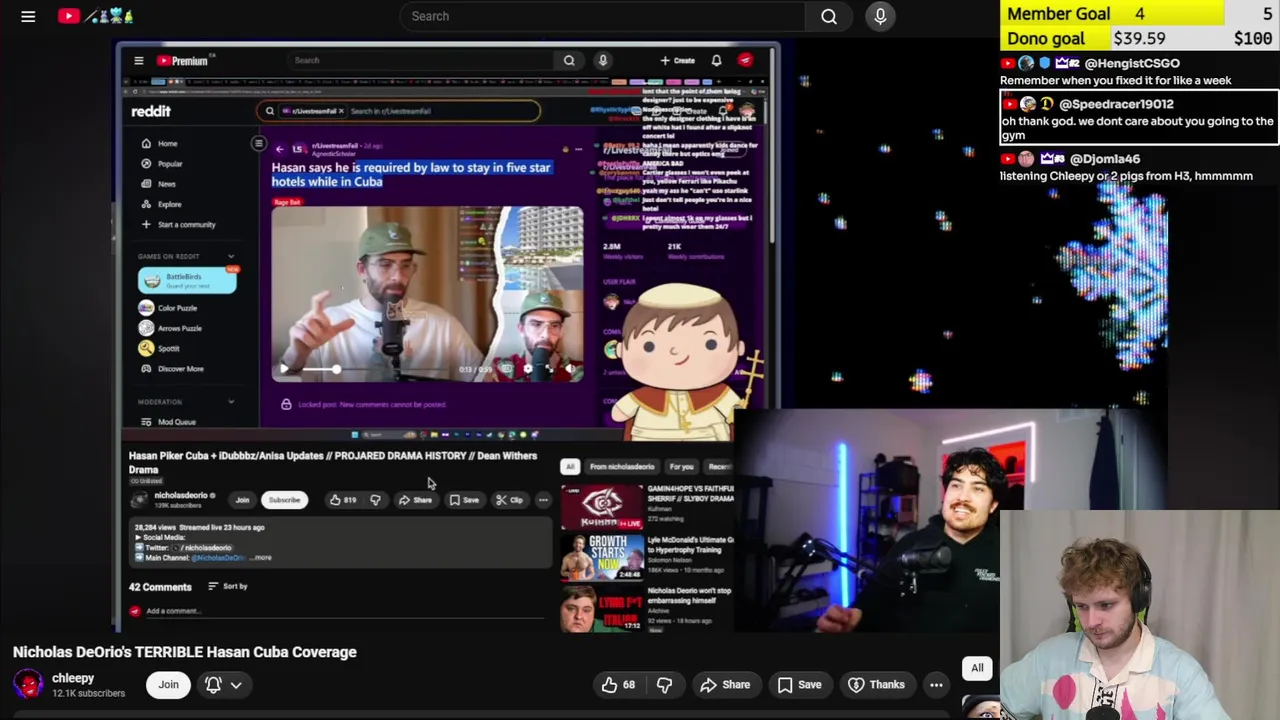This screenshot has height=720, width=1280.
Task: Dislike the chleepy video
Action: pos(665,685)
